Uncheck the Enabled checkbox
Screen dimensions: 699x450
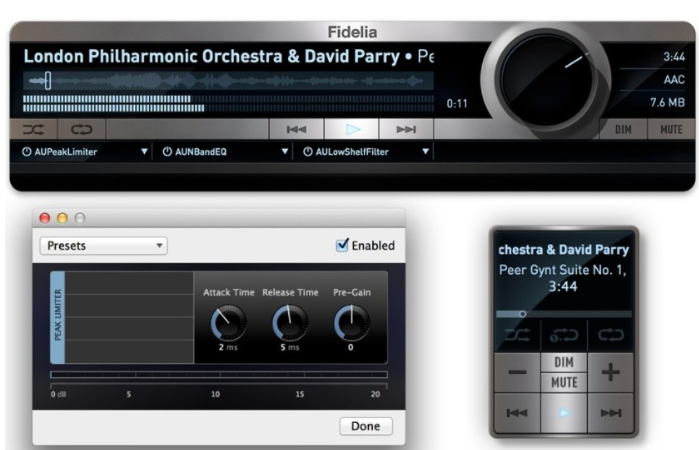[x=342, y=245]
